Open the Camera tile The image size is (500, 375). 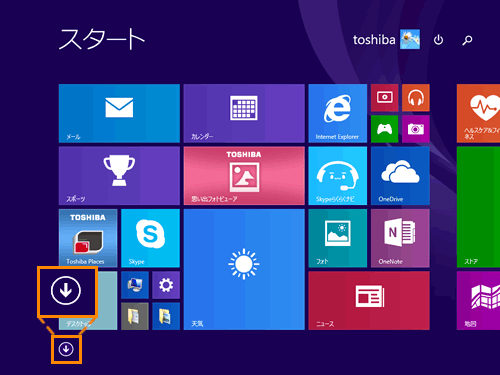(416, 129)
